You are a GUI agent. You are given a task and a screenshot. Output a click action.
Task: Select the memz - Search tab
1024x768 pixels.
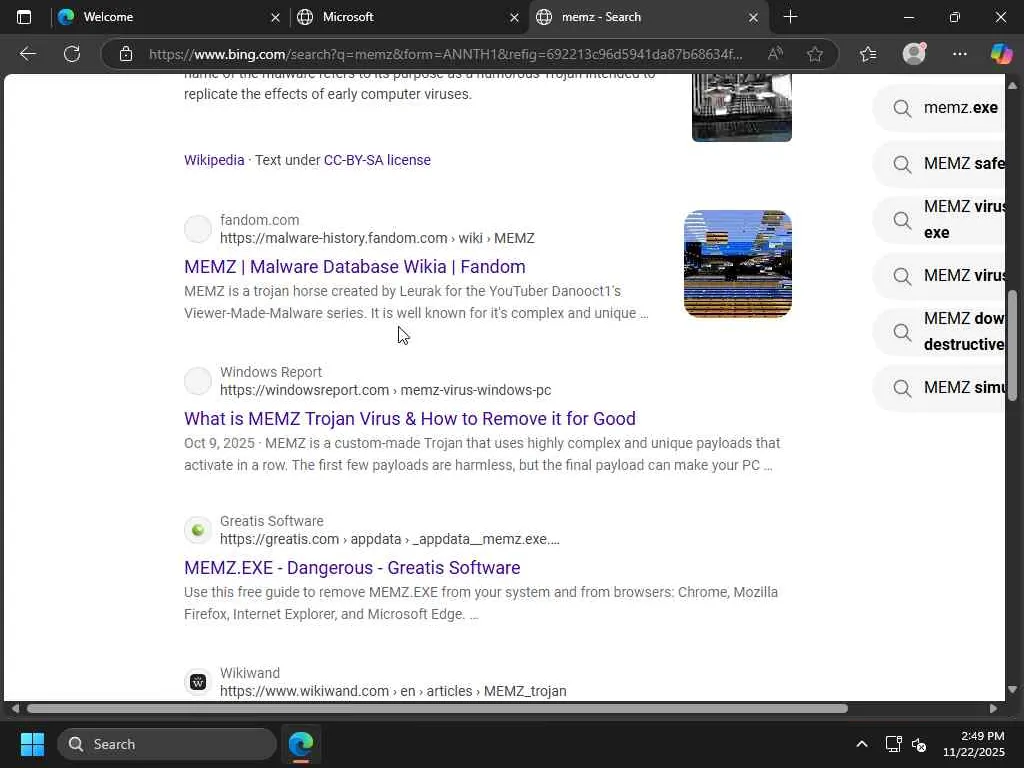648,17
